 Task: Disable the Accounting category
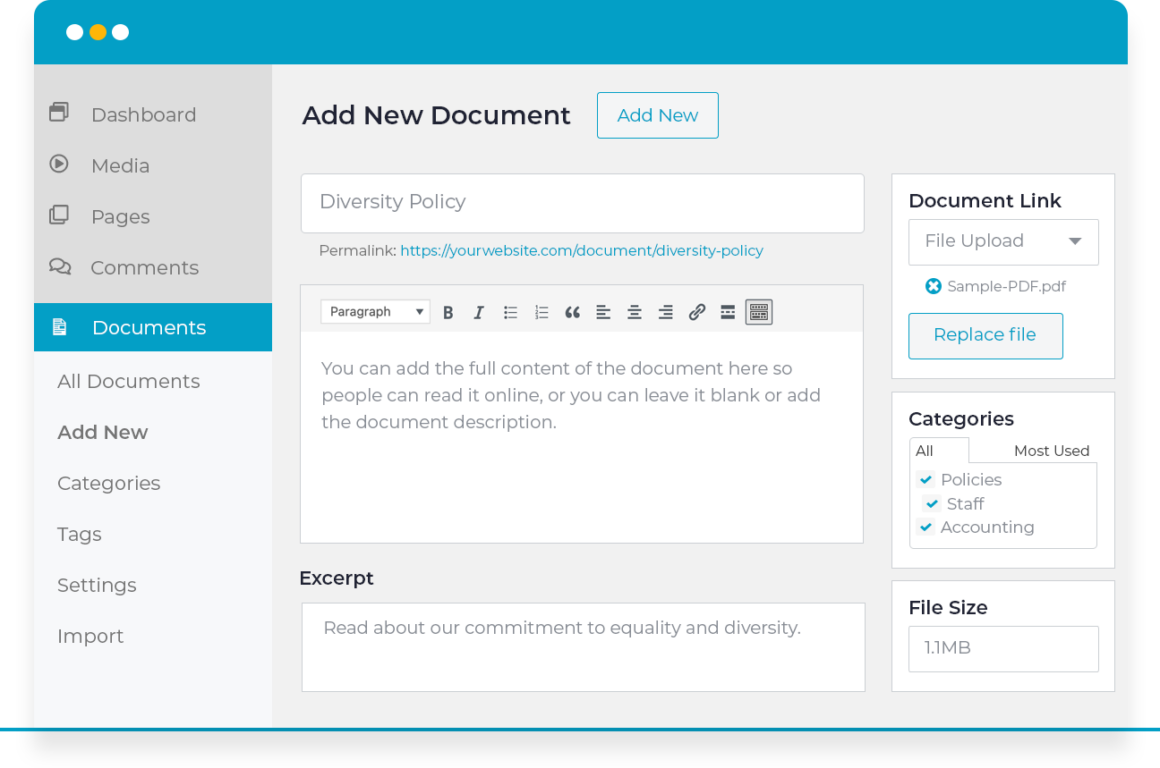click(x=926, y=527)
